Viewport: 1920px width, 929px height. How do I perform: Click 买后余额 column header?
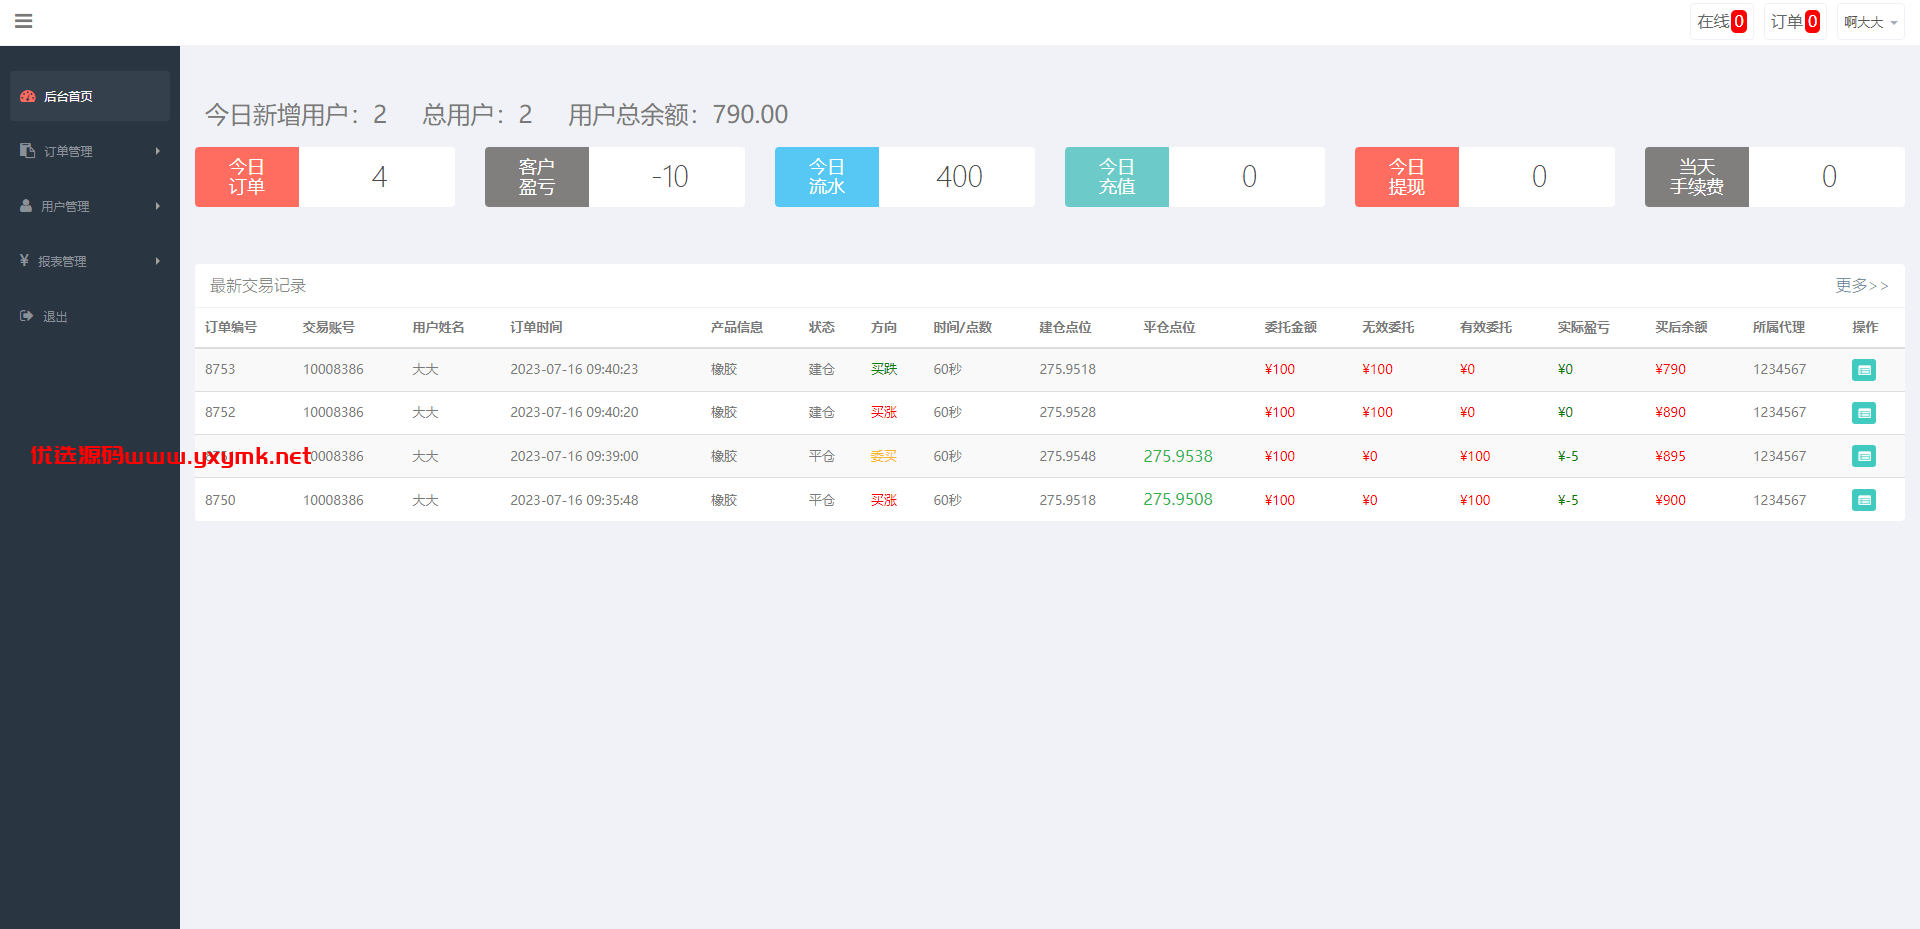(x=1681, y=327)
